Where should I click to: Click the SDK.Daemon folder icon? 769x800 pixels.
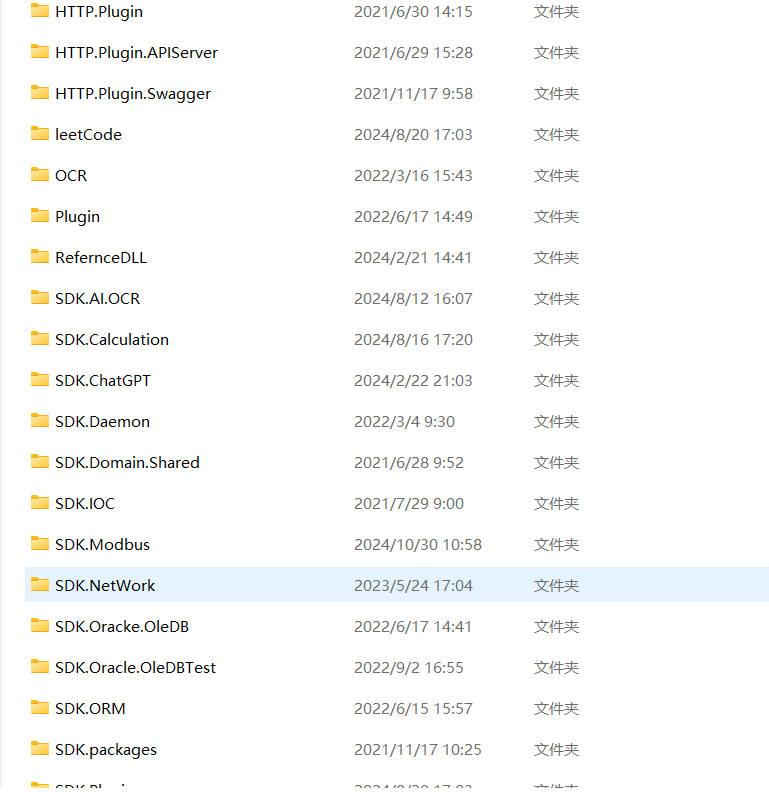[40, 420]
